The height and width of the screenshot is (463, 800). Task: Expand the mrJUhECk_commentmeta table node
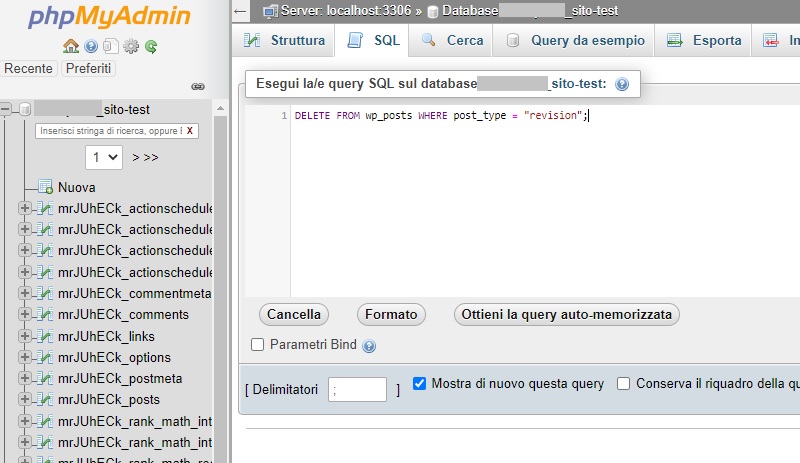click(x=24, y=293)
